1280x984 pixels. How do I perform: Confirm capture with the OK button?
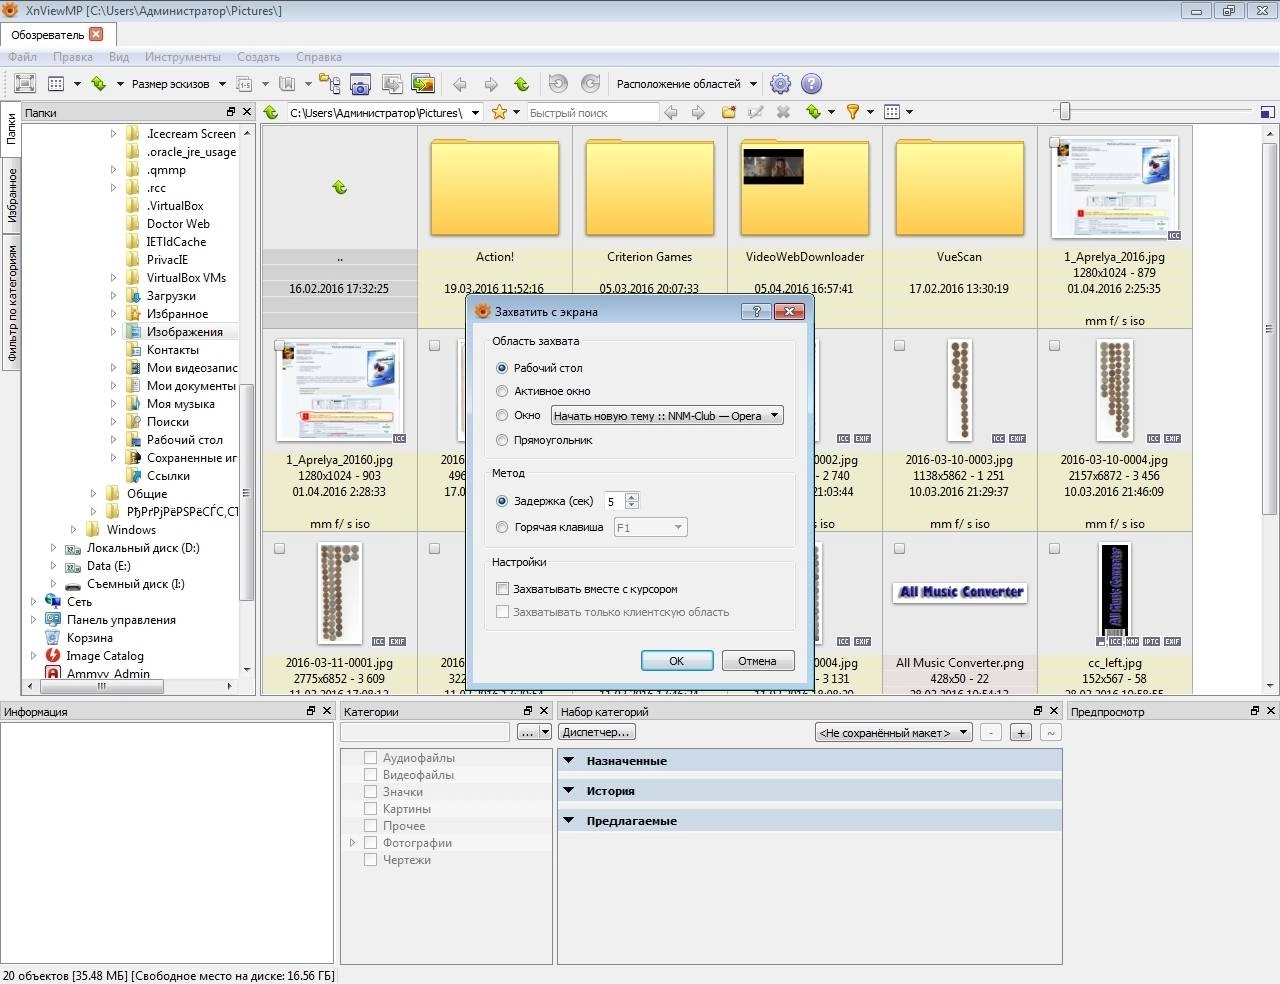click(676, 661)
